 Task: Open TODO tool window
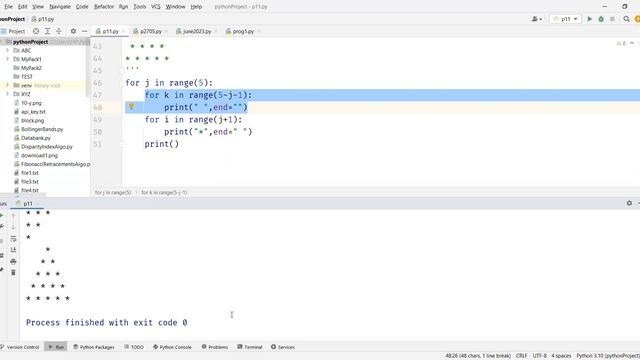click(x=134, y=347)
